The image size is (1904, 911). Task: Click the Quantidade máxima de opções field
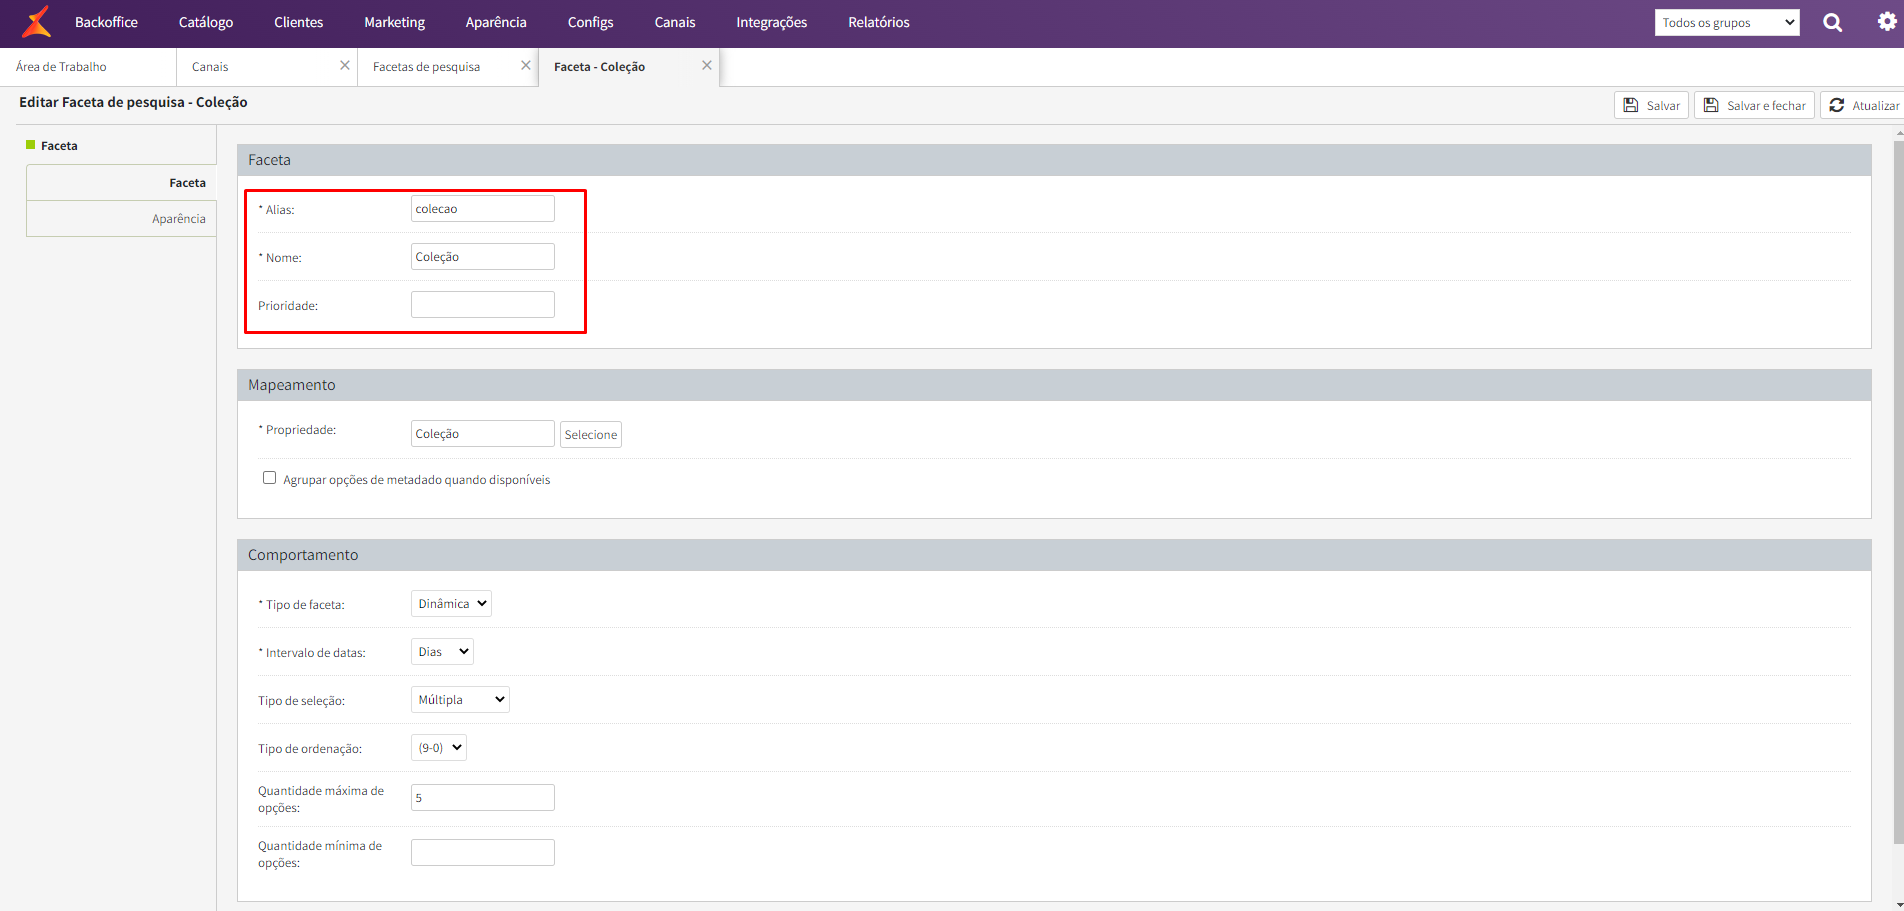click(x=483, y=797)
